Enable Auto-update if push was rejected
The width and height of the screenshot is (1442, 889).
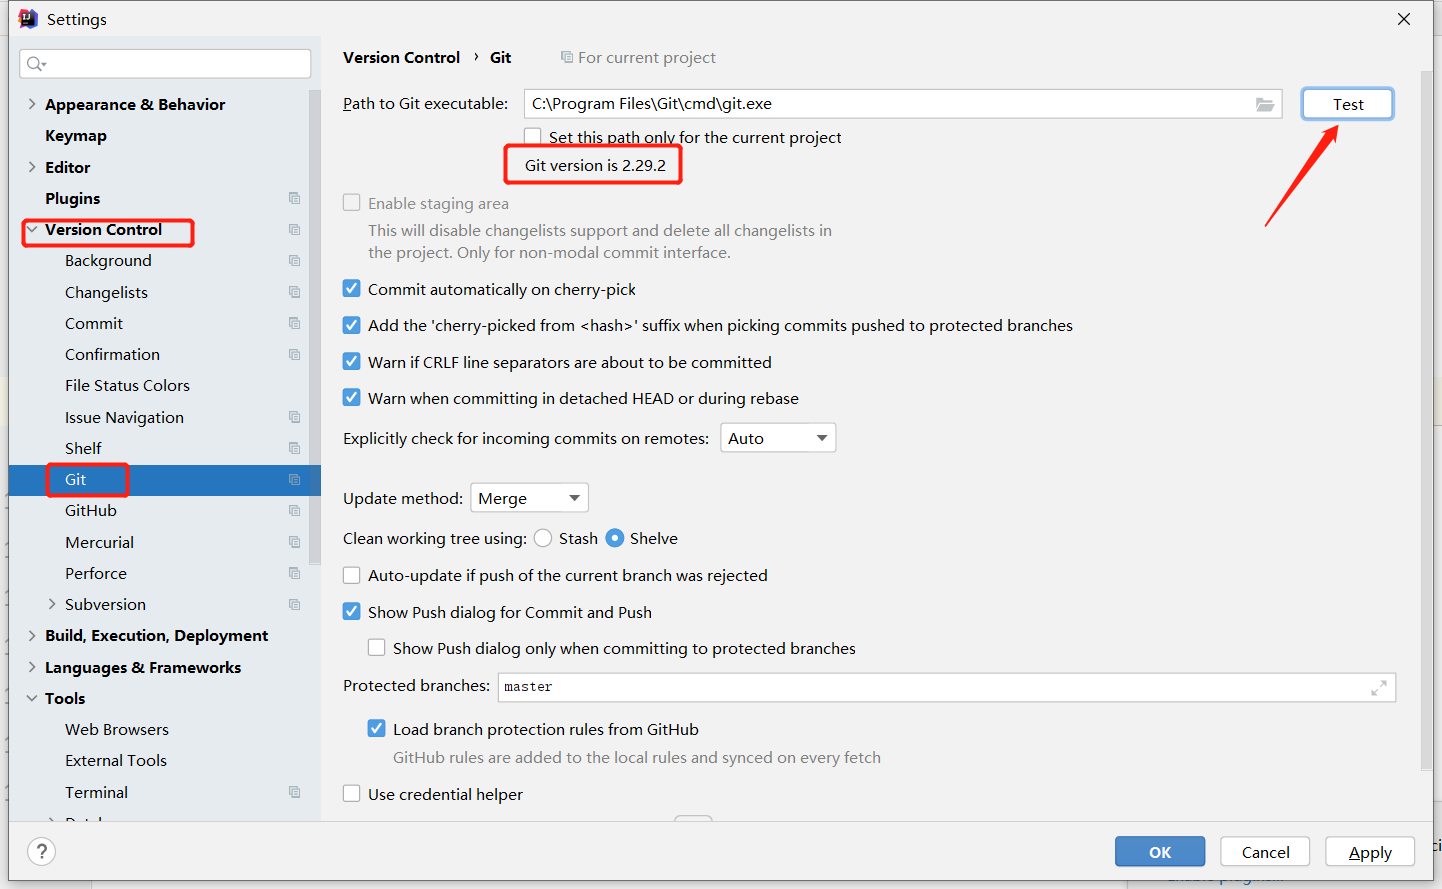[352, 575]
